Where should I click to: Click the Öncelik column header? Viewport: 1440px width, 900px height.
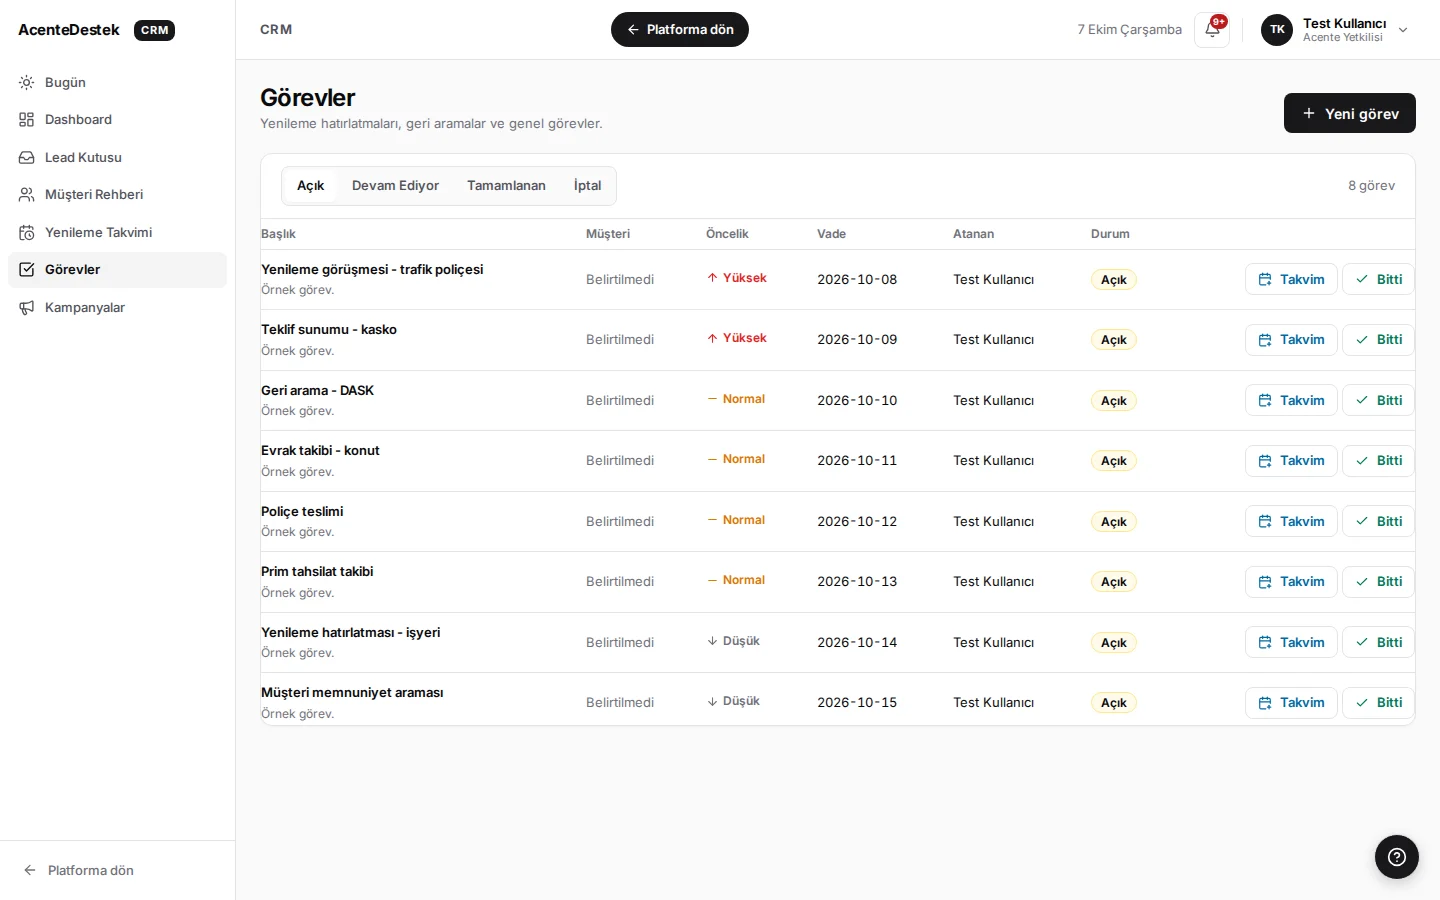point(727,234)
